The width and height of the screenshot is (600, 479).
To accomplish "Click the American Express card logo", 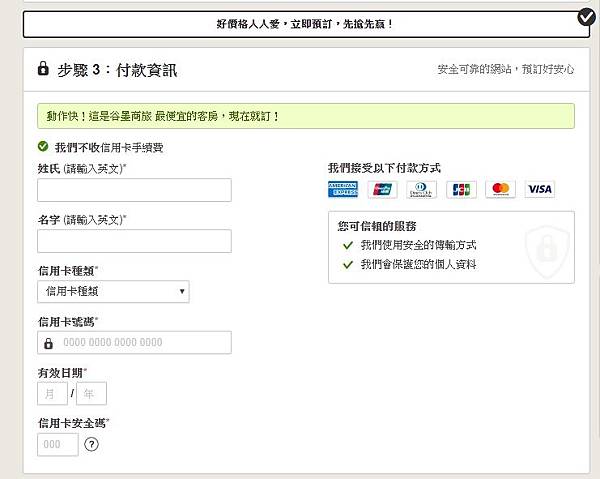I will pos(343,189).
